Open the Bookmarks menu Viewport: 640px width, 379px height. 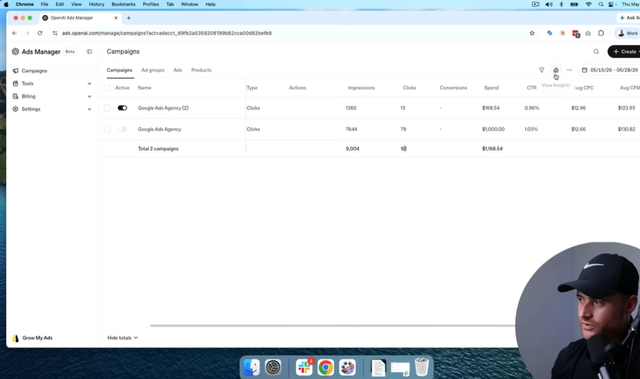(123, 4)
